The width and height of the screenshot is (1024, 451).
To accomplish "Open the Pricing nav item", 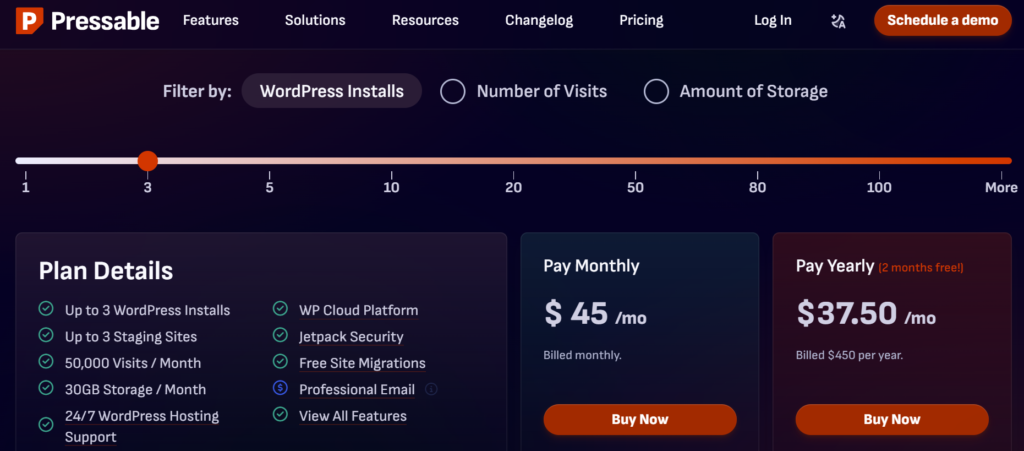I will [x=641, y=20].
